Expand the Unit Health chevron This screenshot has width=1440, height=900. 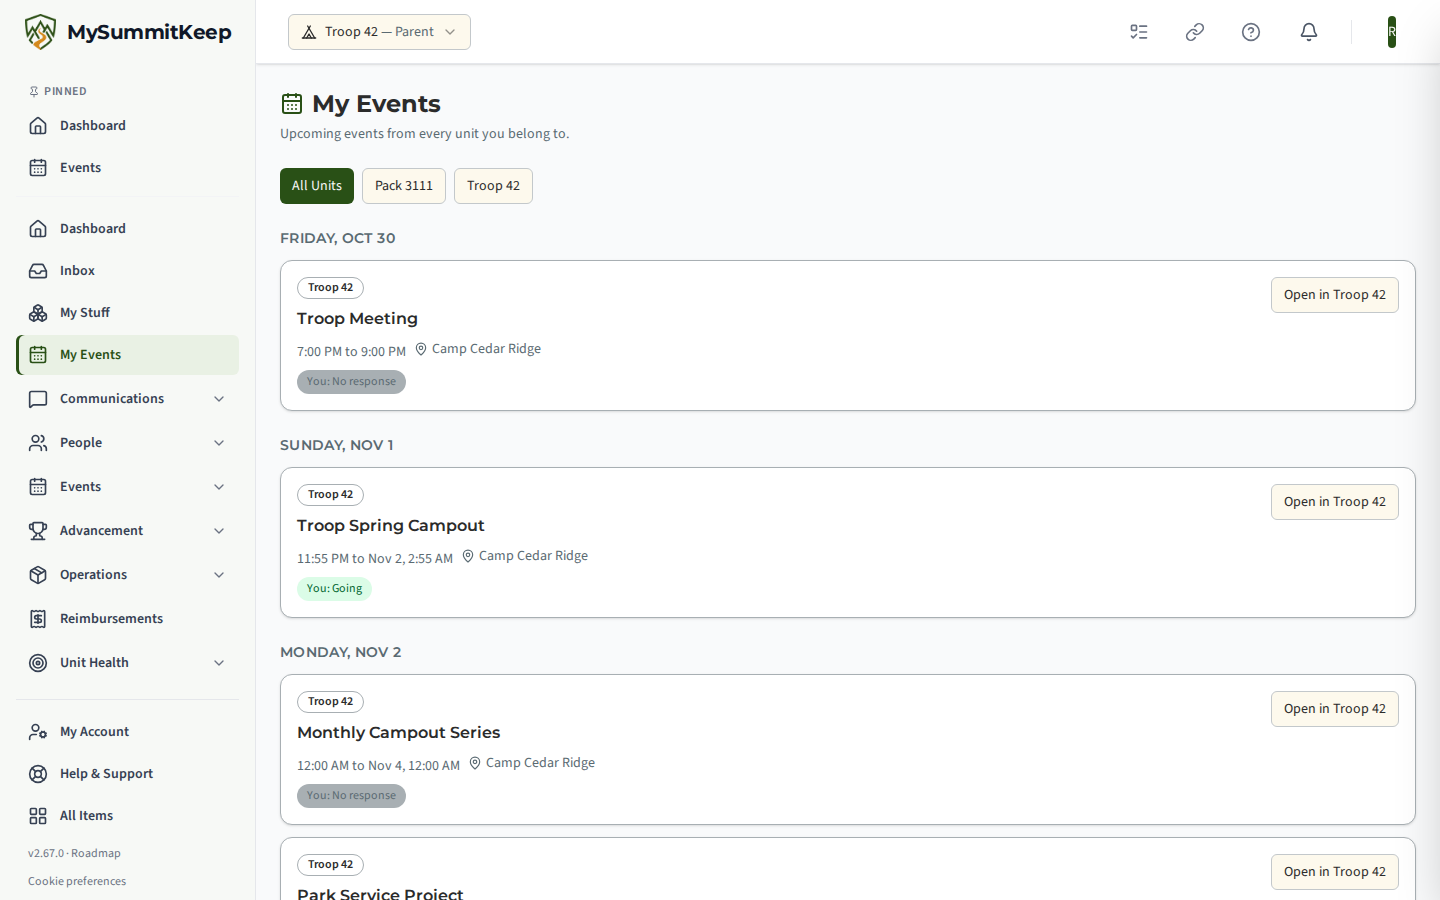219,663
